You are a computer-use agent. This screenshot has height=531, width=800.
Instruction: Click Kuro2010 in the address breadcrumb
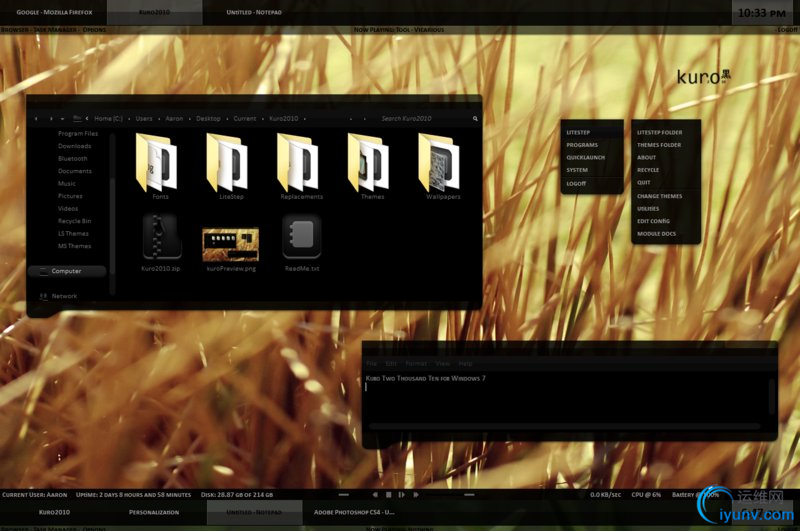pyautogui.click(x=284, y=118)
